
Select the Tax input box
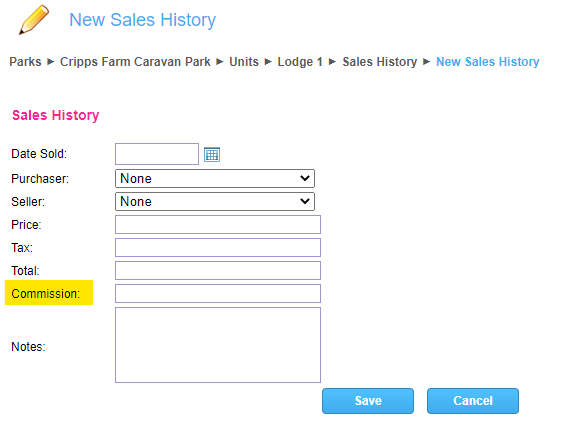[x=218, y=248]
